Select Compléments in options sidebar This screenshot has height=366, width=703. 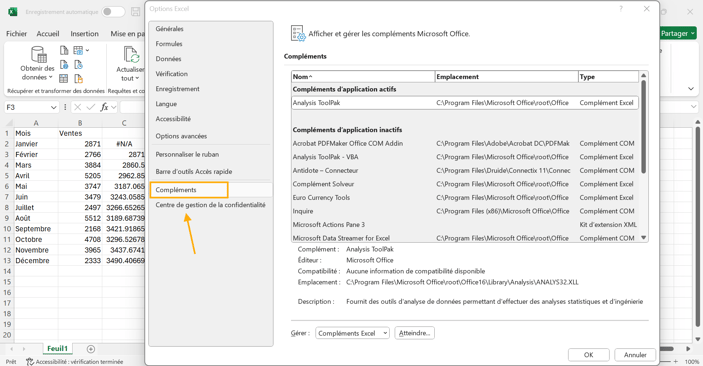[211, 190]
